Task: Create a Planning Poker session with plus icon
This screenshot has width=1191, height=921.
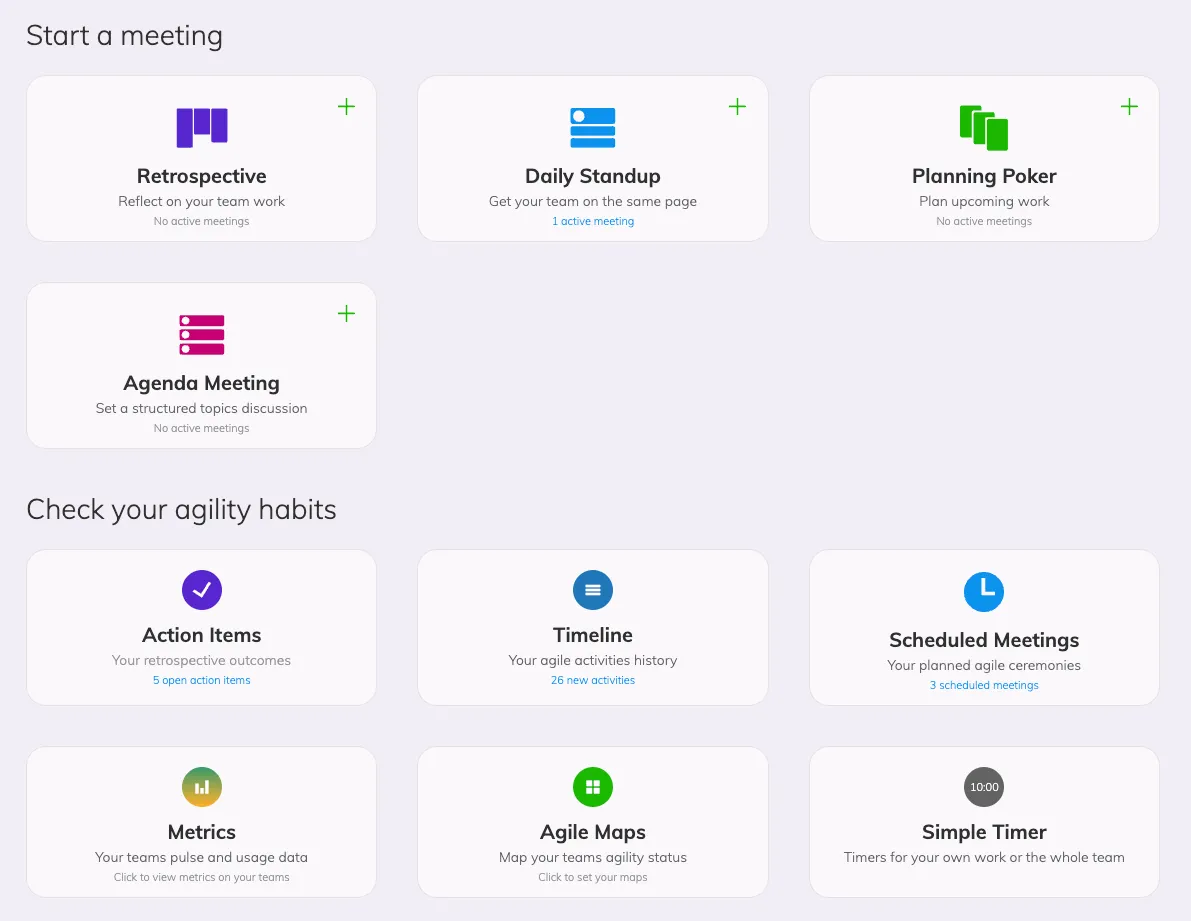Action: (1129, 106)
